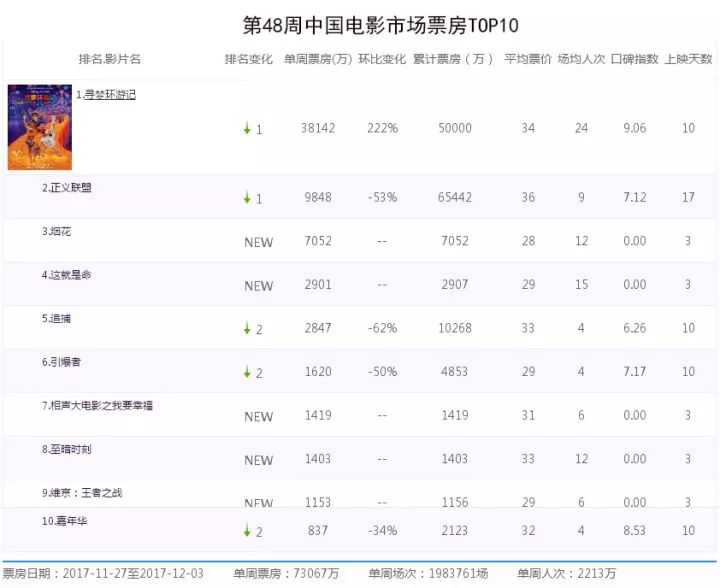The width and height of the screenshot is (720, 588).
Task: Select the 3.烟花 movie row title
Action: coord(56,231)
